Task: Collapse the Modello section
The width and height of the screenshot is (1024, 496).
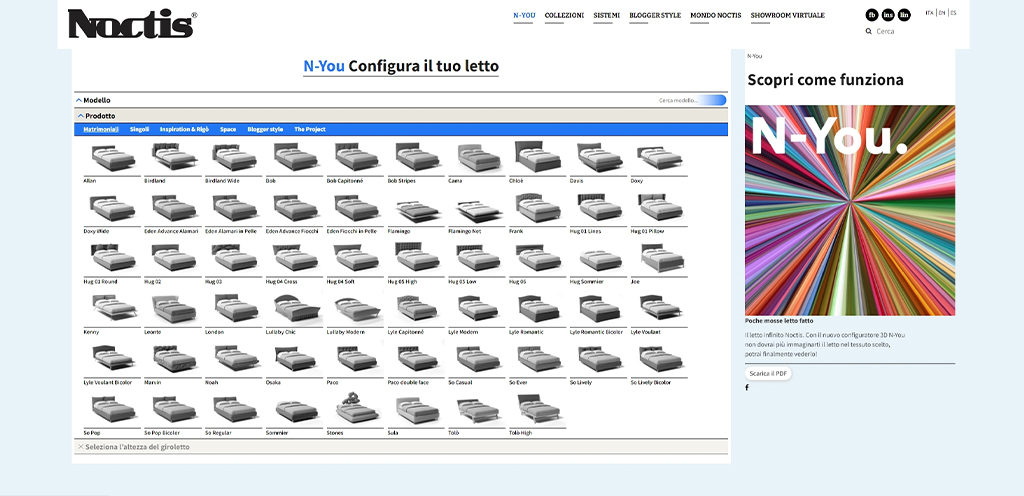Action: 93,101
